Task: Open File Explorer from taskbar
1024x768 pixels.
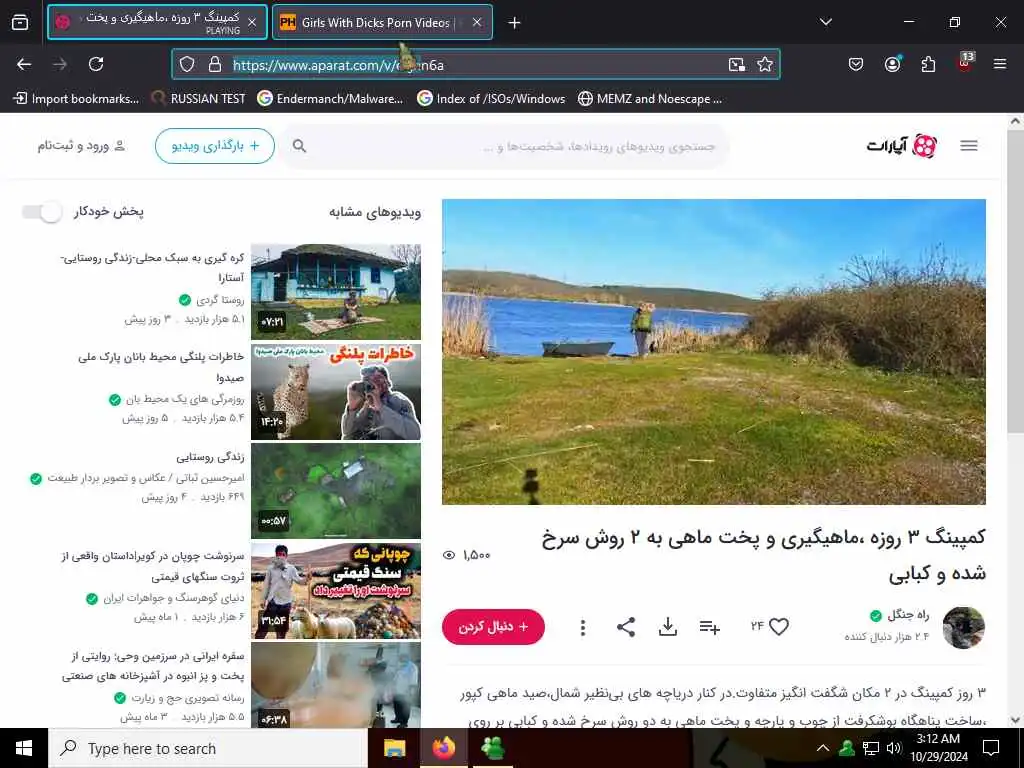Action: [x=394, y=748]
